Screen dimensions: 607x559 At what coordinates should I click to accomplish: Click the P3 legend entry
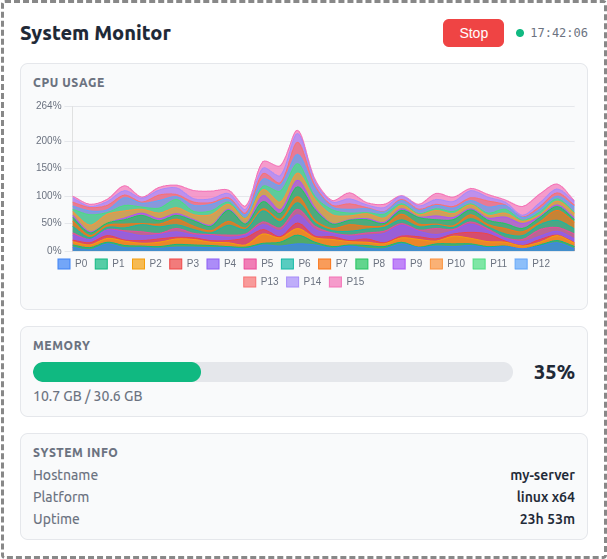pyautogui.click(x=184, y=263)
